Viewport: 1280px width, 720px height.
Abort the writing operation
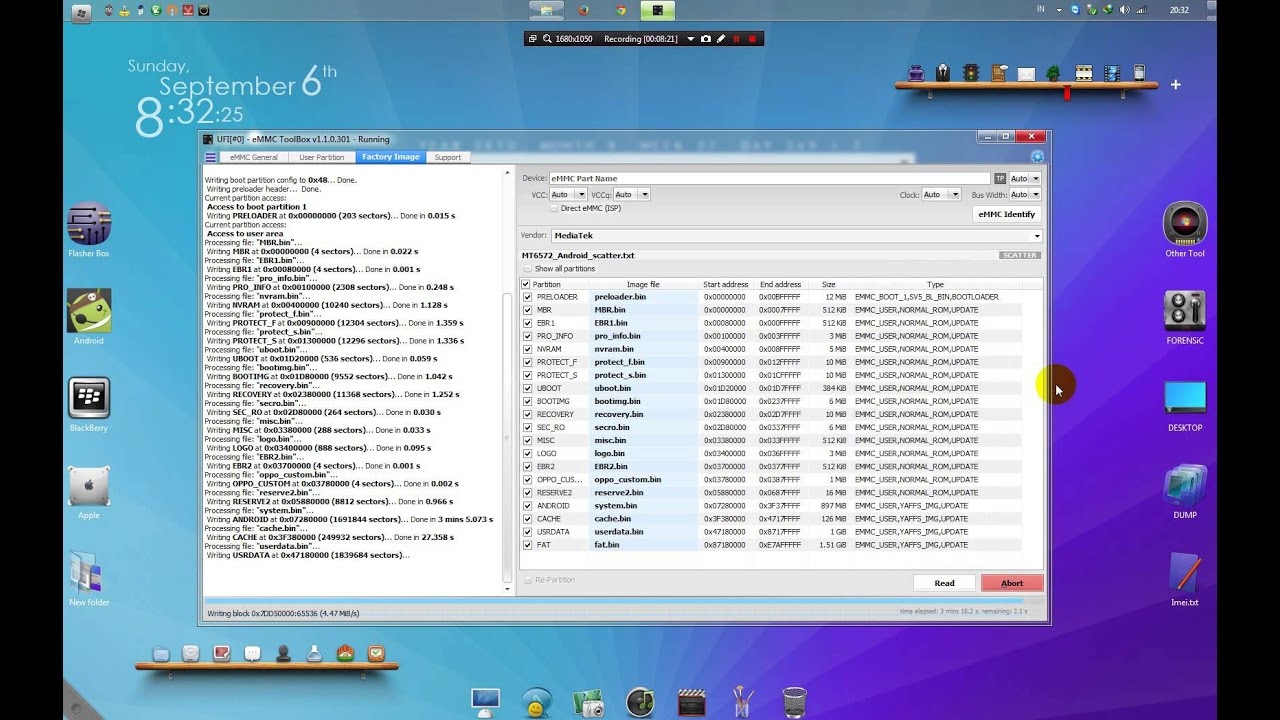[x=1012, y=583]
